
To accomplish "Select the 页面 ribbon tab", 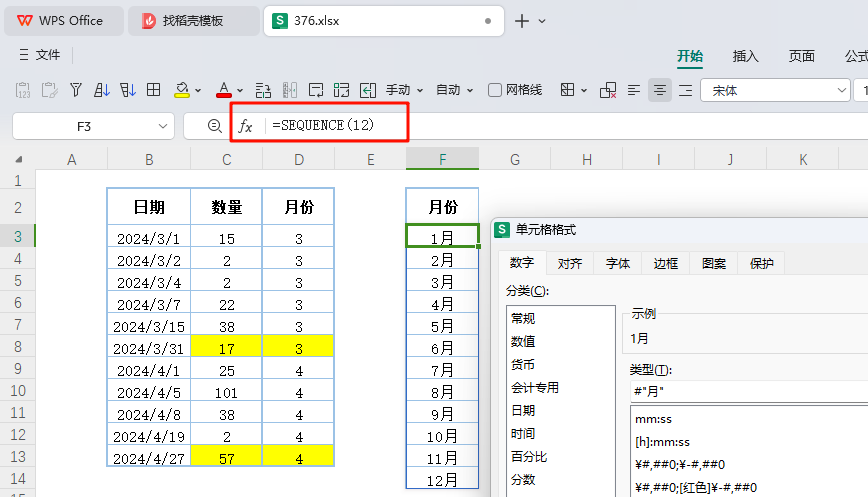I will (x=802, y=56).
